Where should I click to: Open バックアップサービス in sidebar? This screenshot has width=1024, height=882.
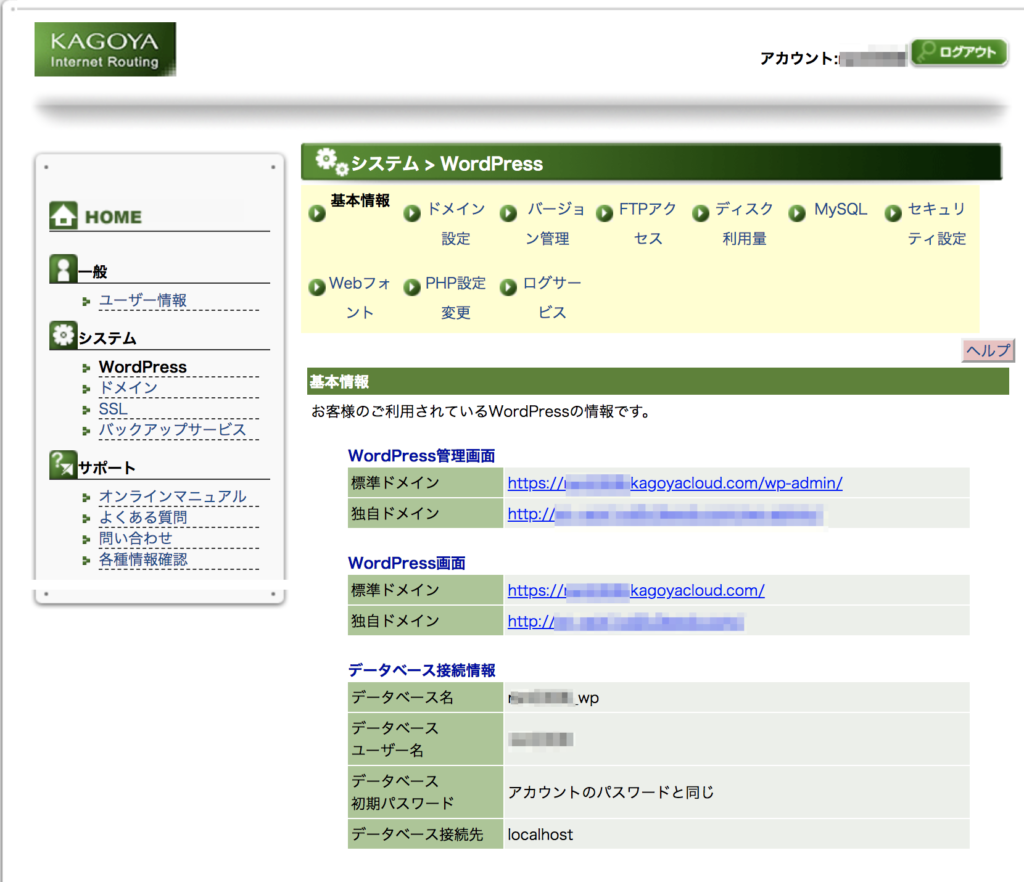pos(172,430)
